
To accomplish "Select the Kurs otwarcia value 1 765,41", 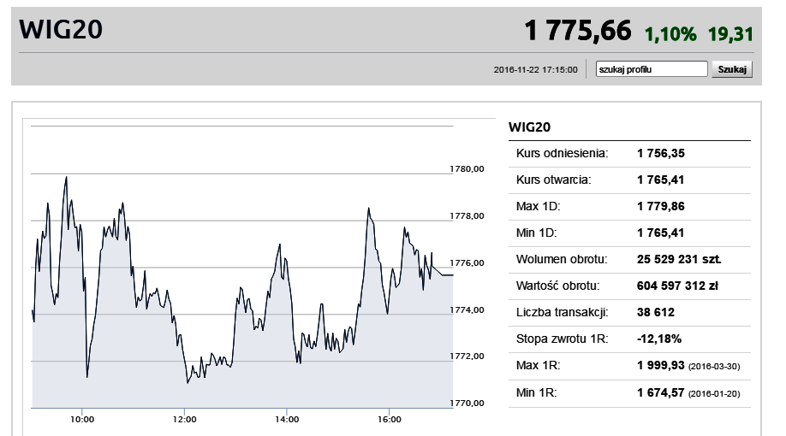I will [x=661, y=180].
